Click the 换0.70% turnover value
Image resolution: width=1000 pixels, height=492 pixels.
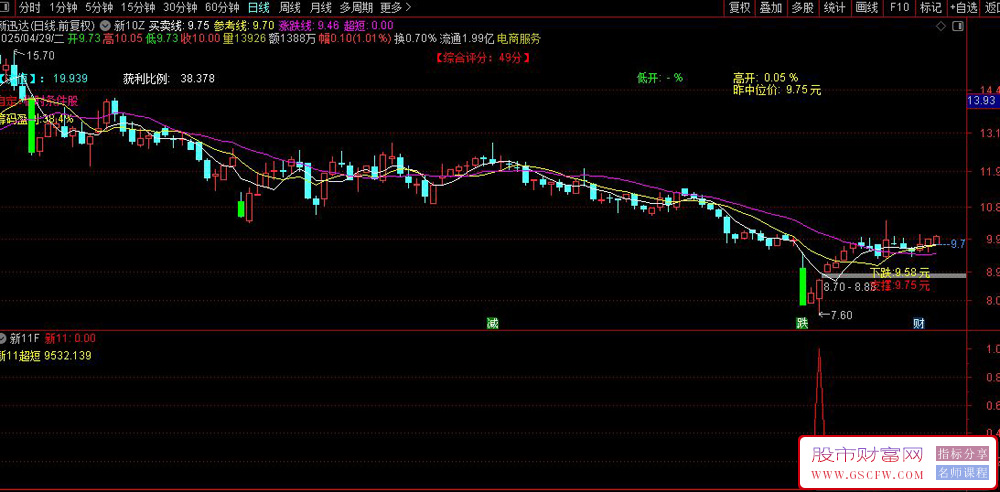tap(415, 38)
